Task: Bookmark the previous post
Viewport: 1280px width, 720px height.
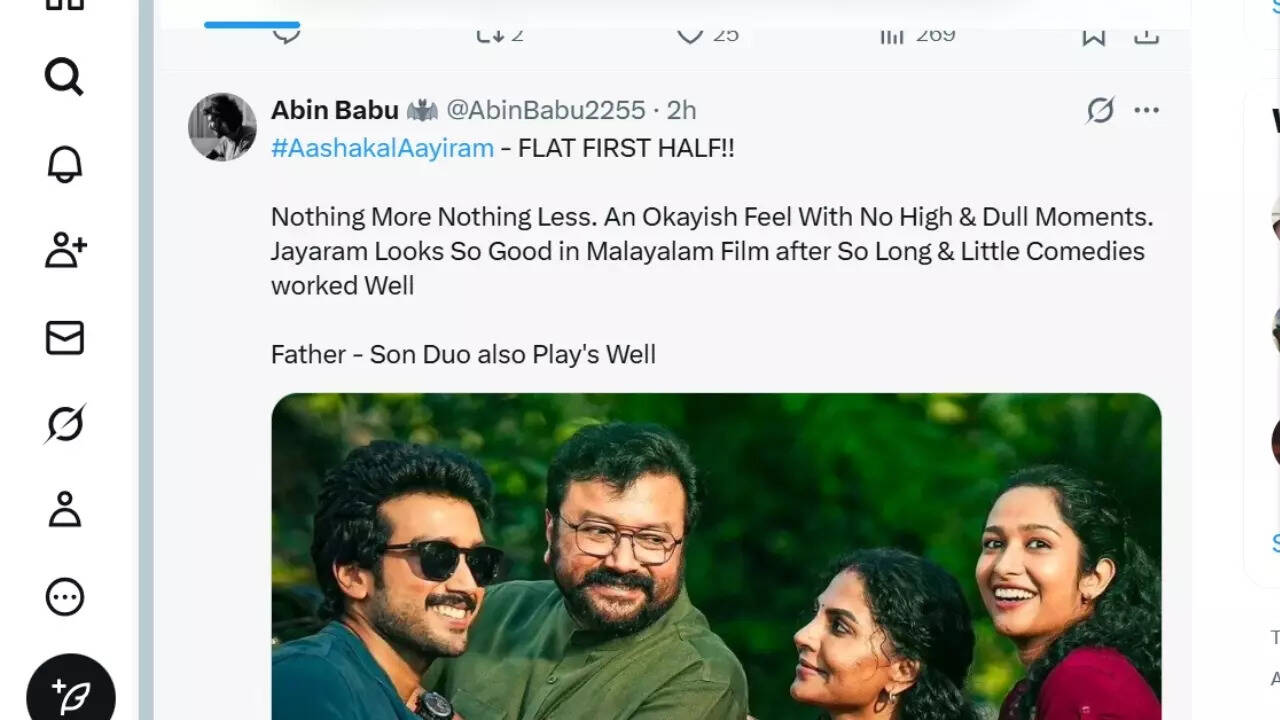Action: 1093,36
